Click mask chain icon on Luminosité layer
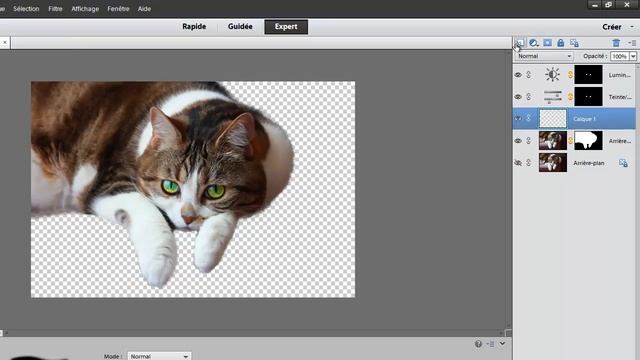 tap(570, 75)
